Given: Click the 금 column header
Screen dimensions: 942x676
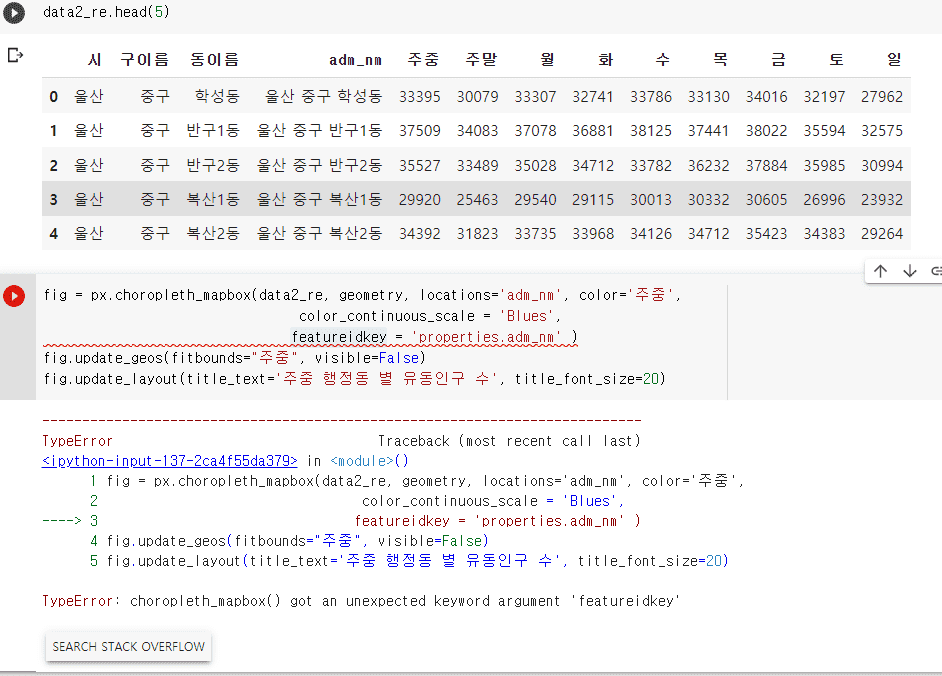Looking at the screenshot, I should pos(778,59).
